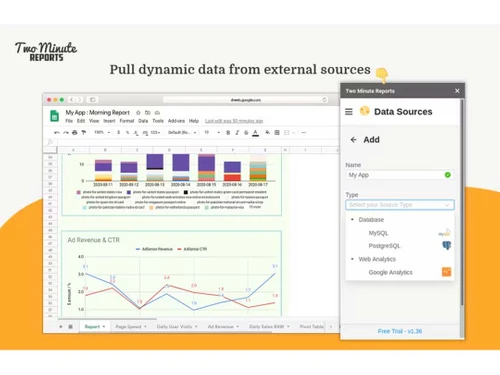Open the View menu
The height and width of the screenshot is (375, 500).
click(94, 121)
